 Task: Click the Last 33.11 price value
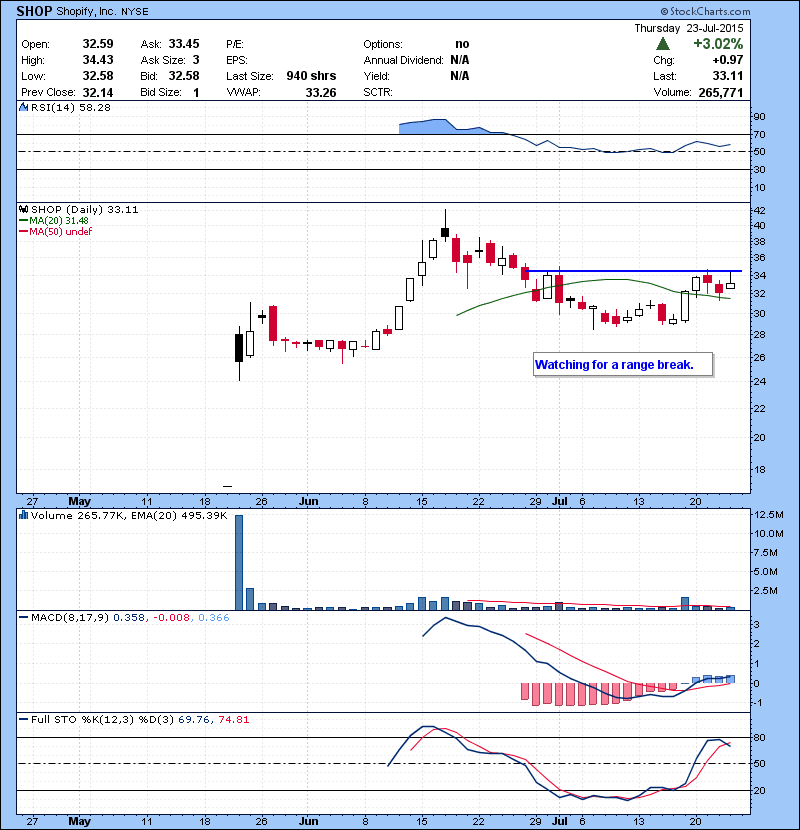tap(727, 76)
